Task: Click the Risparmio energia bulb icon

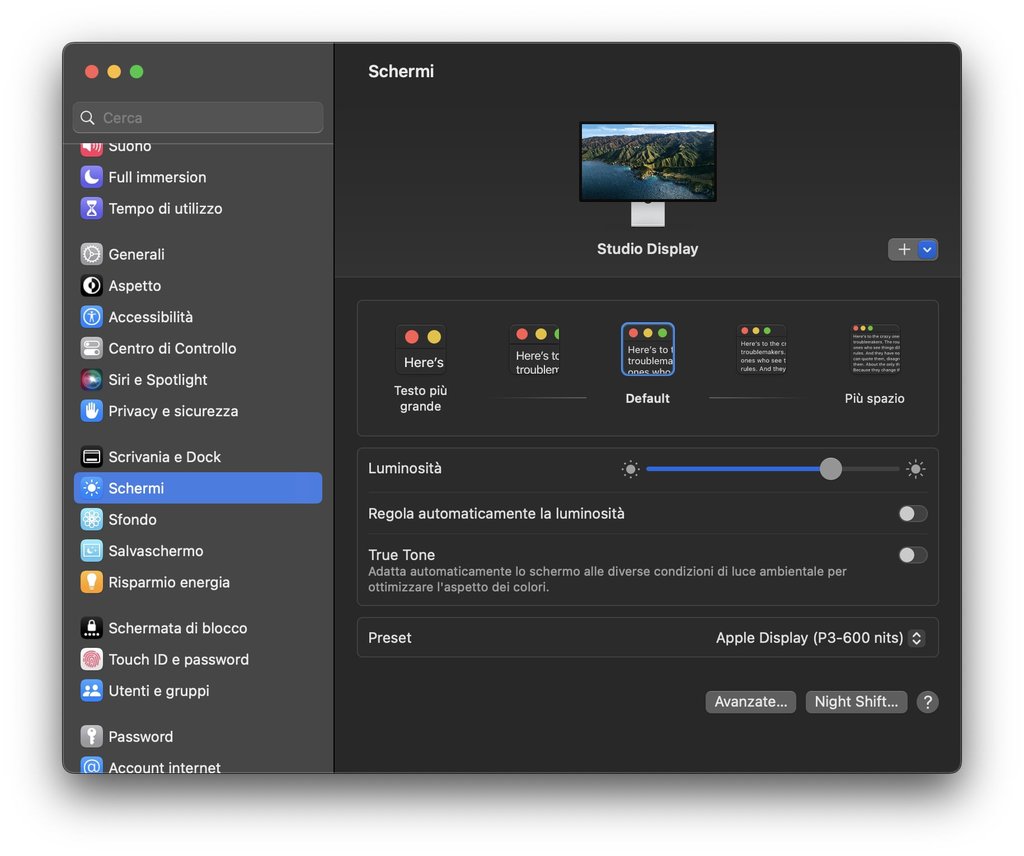Action: (91, 582)
